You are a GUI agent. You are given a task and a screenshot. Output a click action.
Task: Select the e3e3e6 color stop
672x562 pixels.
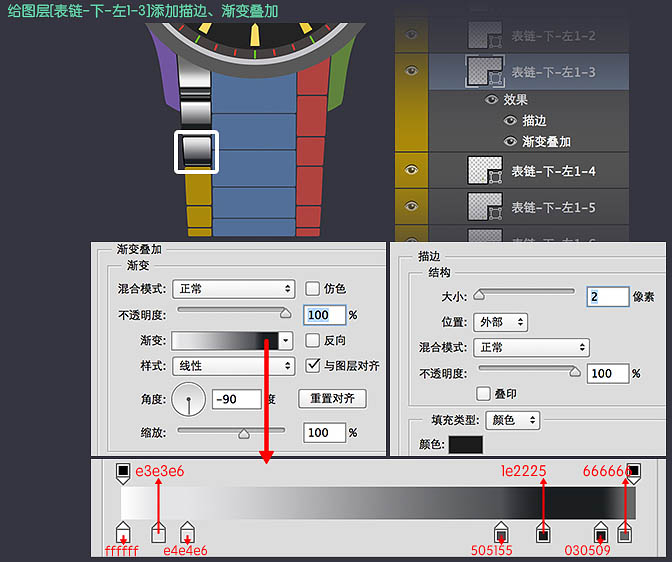pyautogui.click(x=159, y=532)
